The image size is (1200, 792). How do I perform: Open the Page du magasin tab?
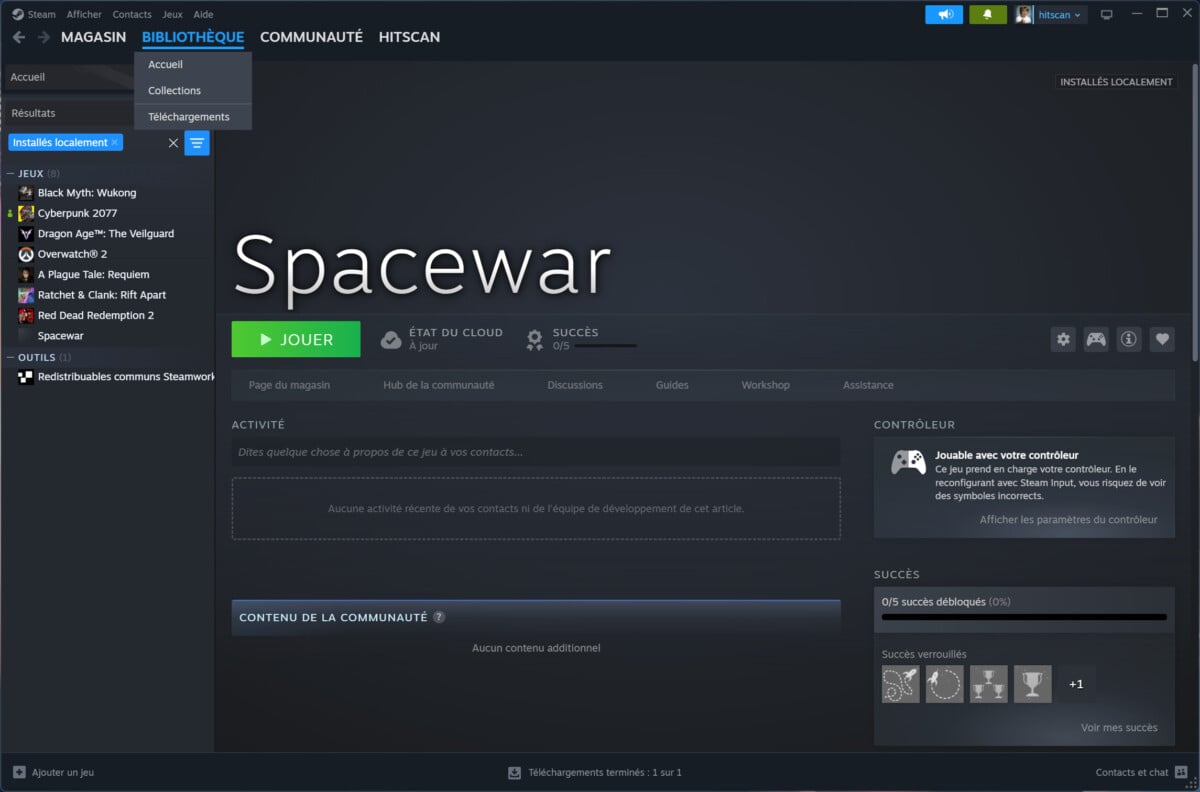[289, 385]
